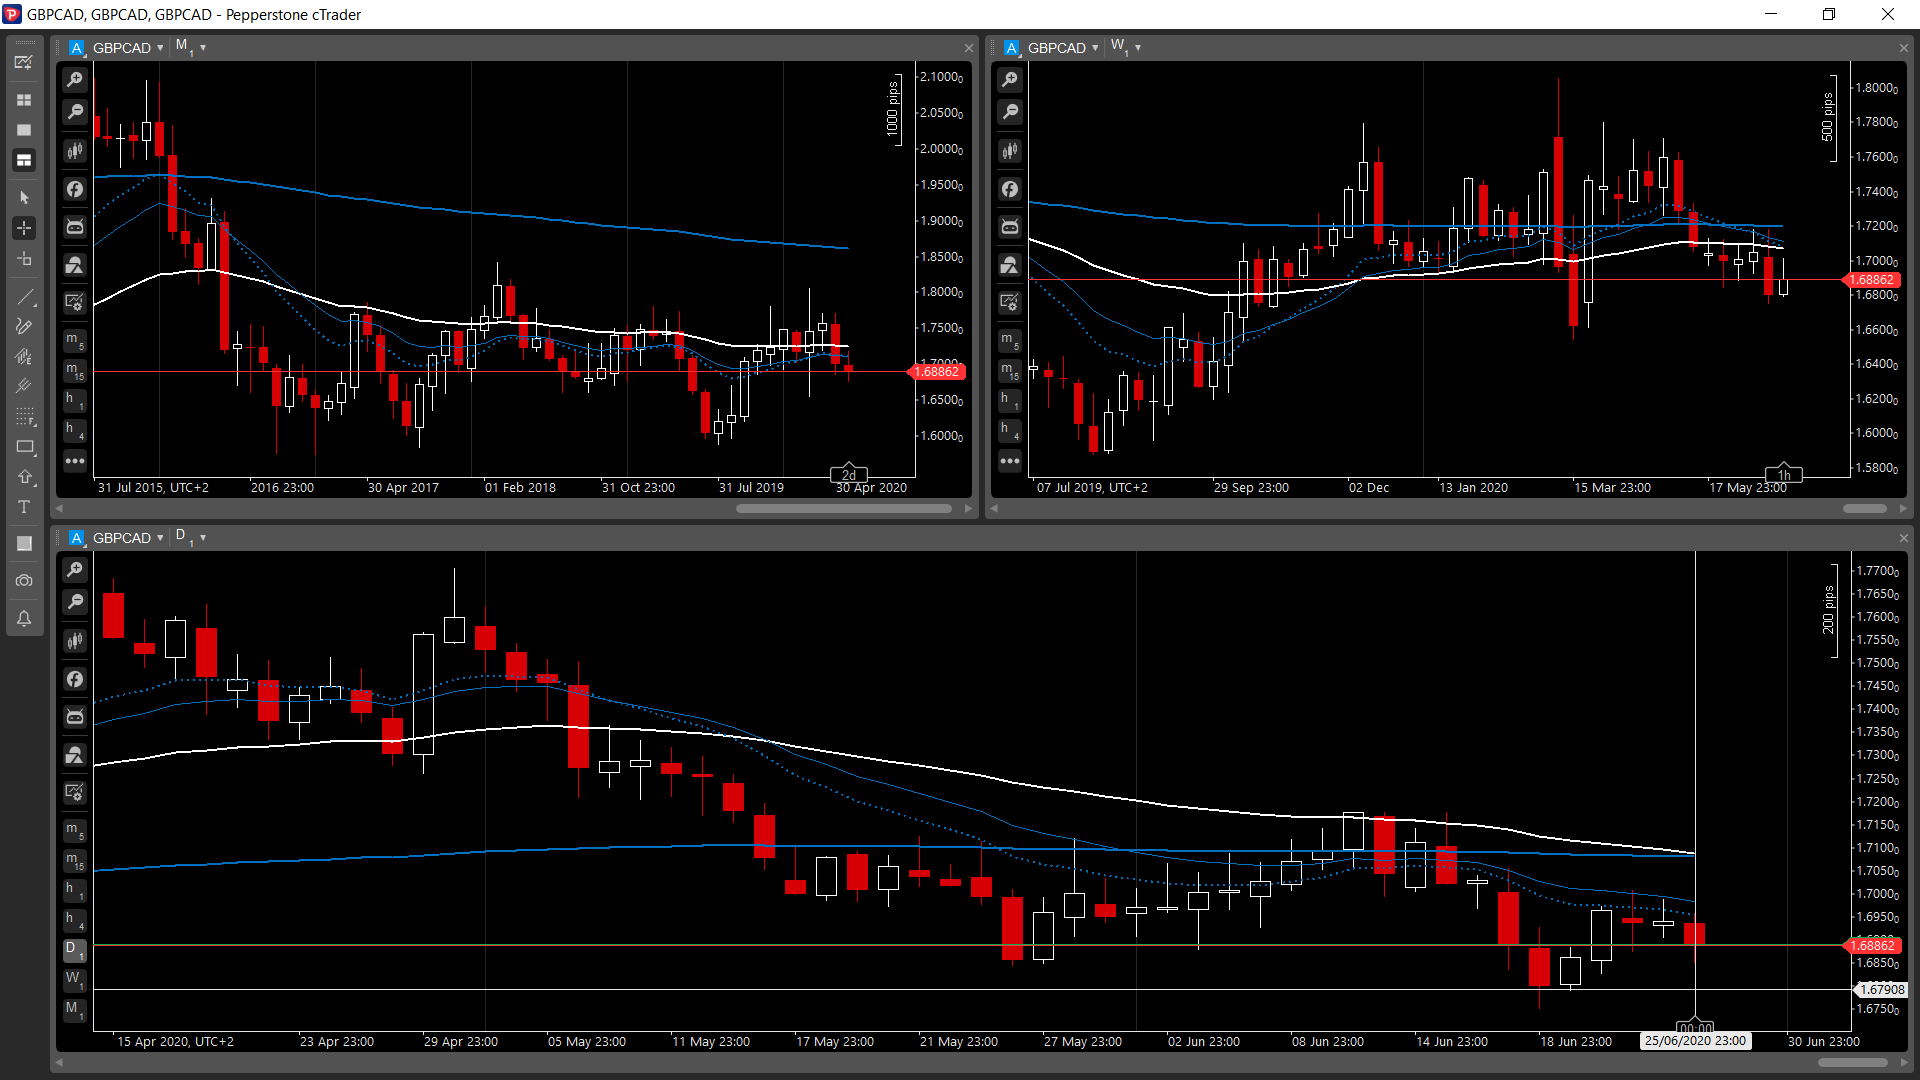1920x1080 pixels.
Task: Select the Fibonacci retracement tool
Action: click(x=24, y=416)
